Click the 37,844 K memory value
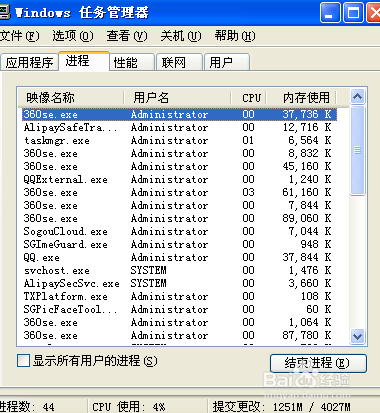This screenshot has width=380, height=413. tap(307, 257)
